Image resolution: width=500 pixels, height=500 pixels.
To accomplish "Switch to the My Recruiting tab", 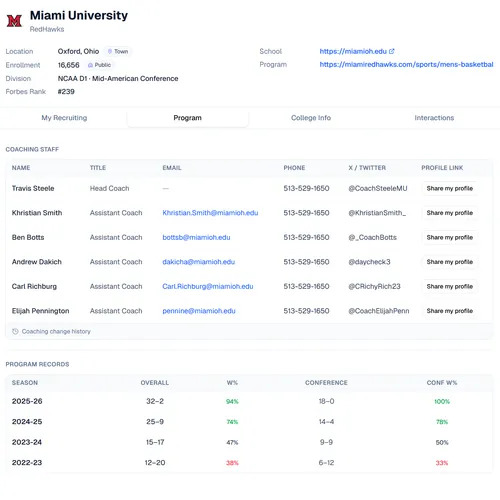I will (64, 118).
